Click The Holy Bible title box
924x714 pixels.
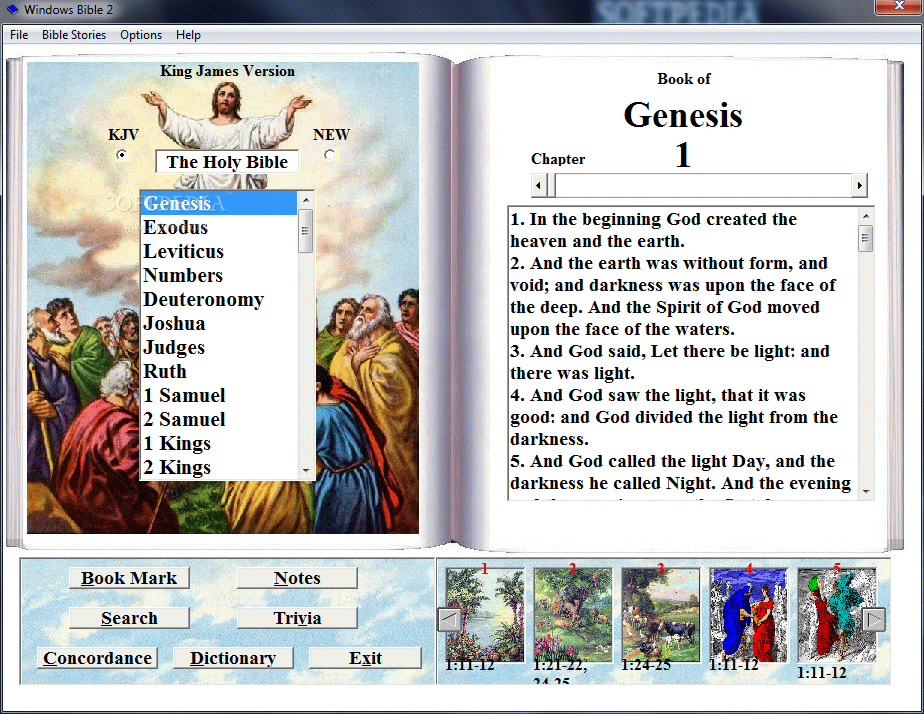tap(227, 162)
